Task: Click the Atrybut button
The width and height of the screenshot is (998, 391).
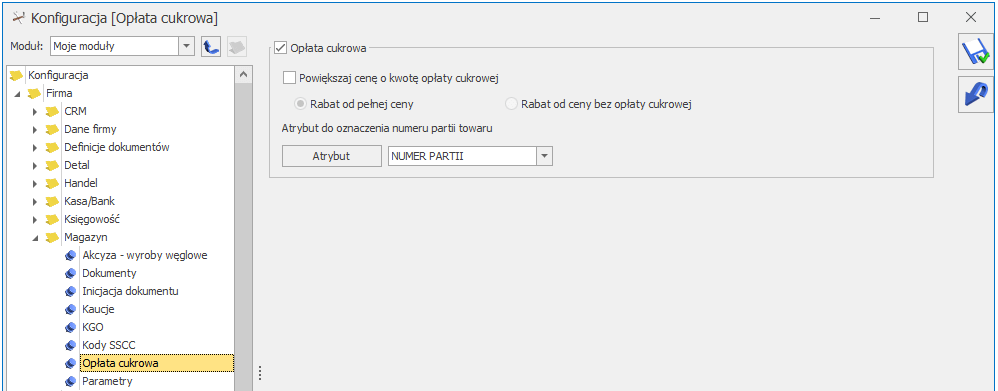Action: tap(331, 156)
